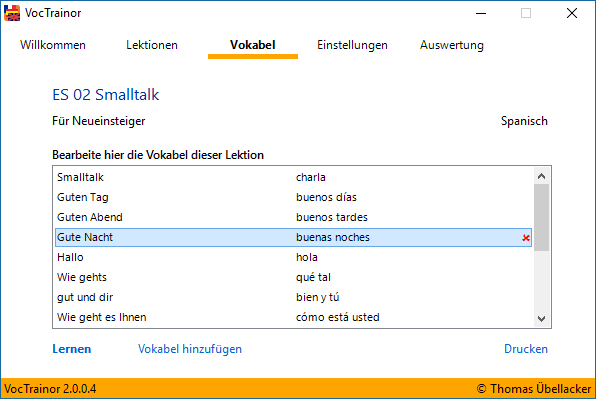Click the Drucken link to print

[x=526, y=349]
